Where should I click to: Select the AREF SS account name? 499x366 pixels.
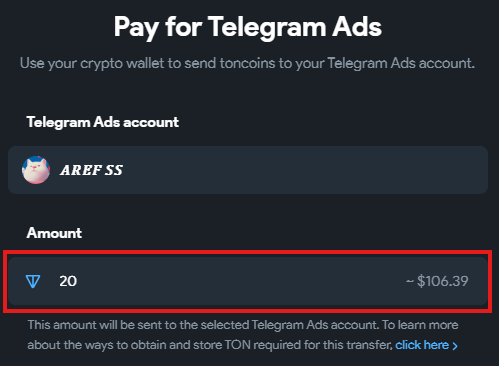91,170
